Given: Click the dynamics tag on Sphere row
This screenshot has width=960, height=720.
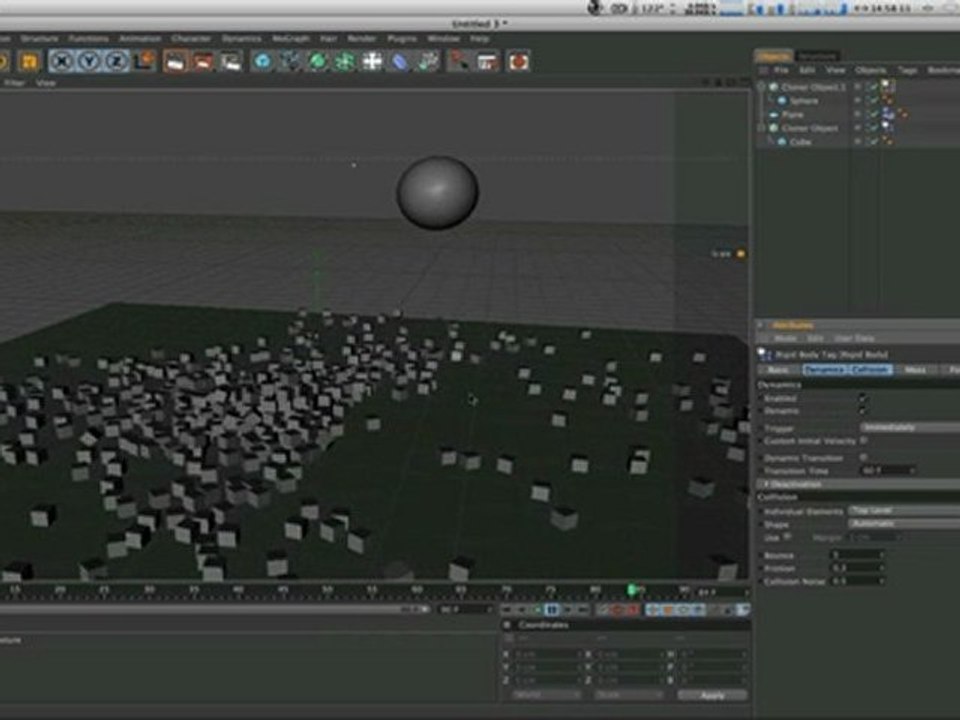Looking at the screenshot, I should [887, 100].
